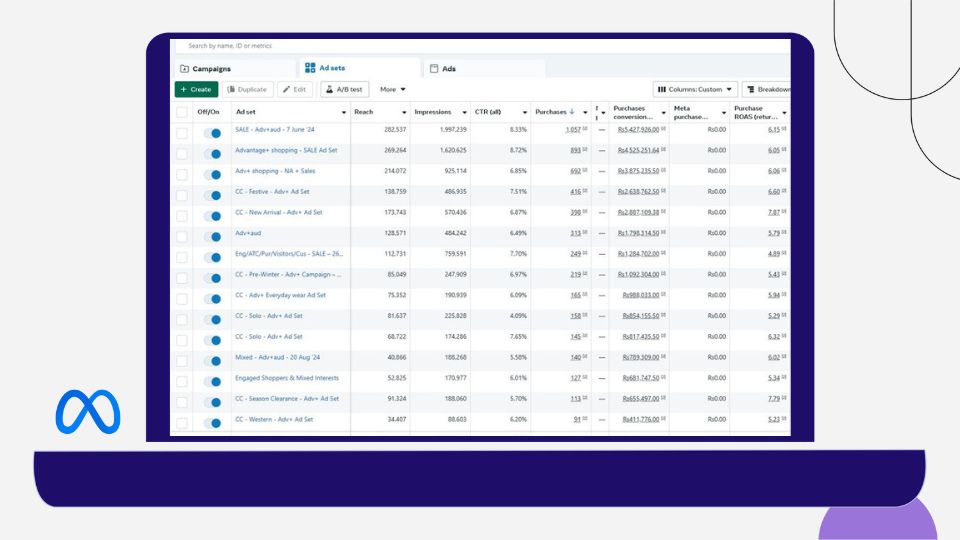Open the Engaged Shoppers & Mixed Interests link
The image size is (960, 540).
coord(287,378)
